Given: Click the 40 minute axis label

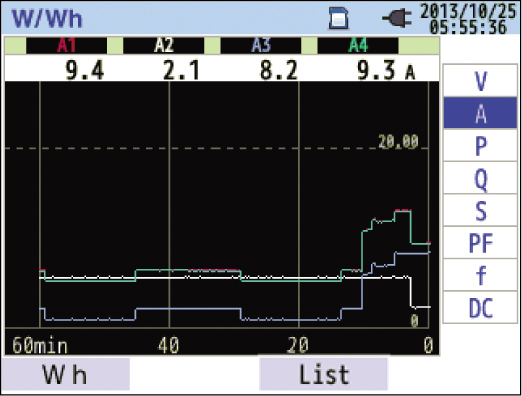Looking at the screenshot, I should [168, 345].
